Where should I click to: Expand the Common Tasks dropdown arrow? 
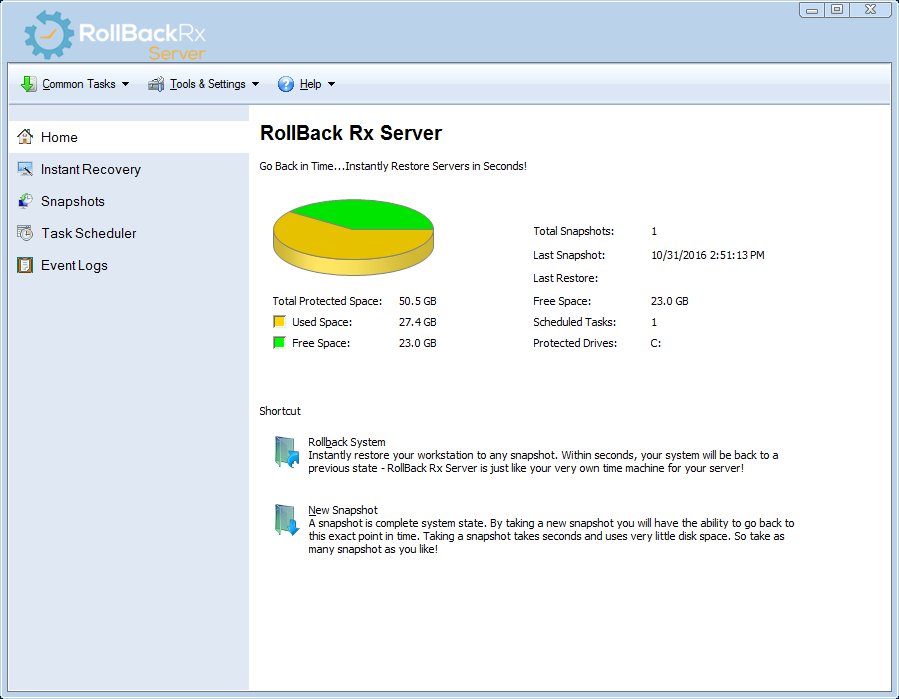tap(125, 84)
